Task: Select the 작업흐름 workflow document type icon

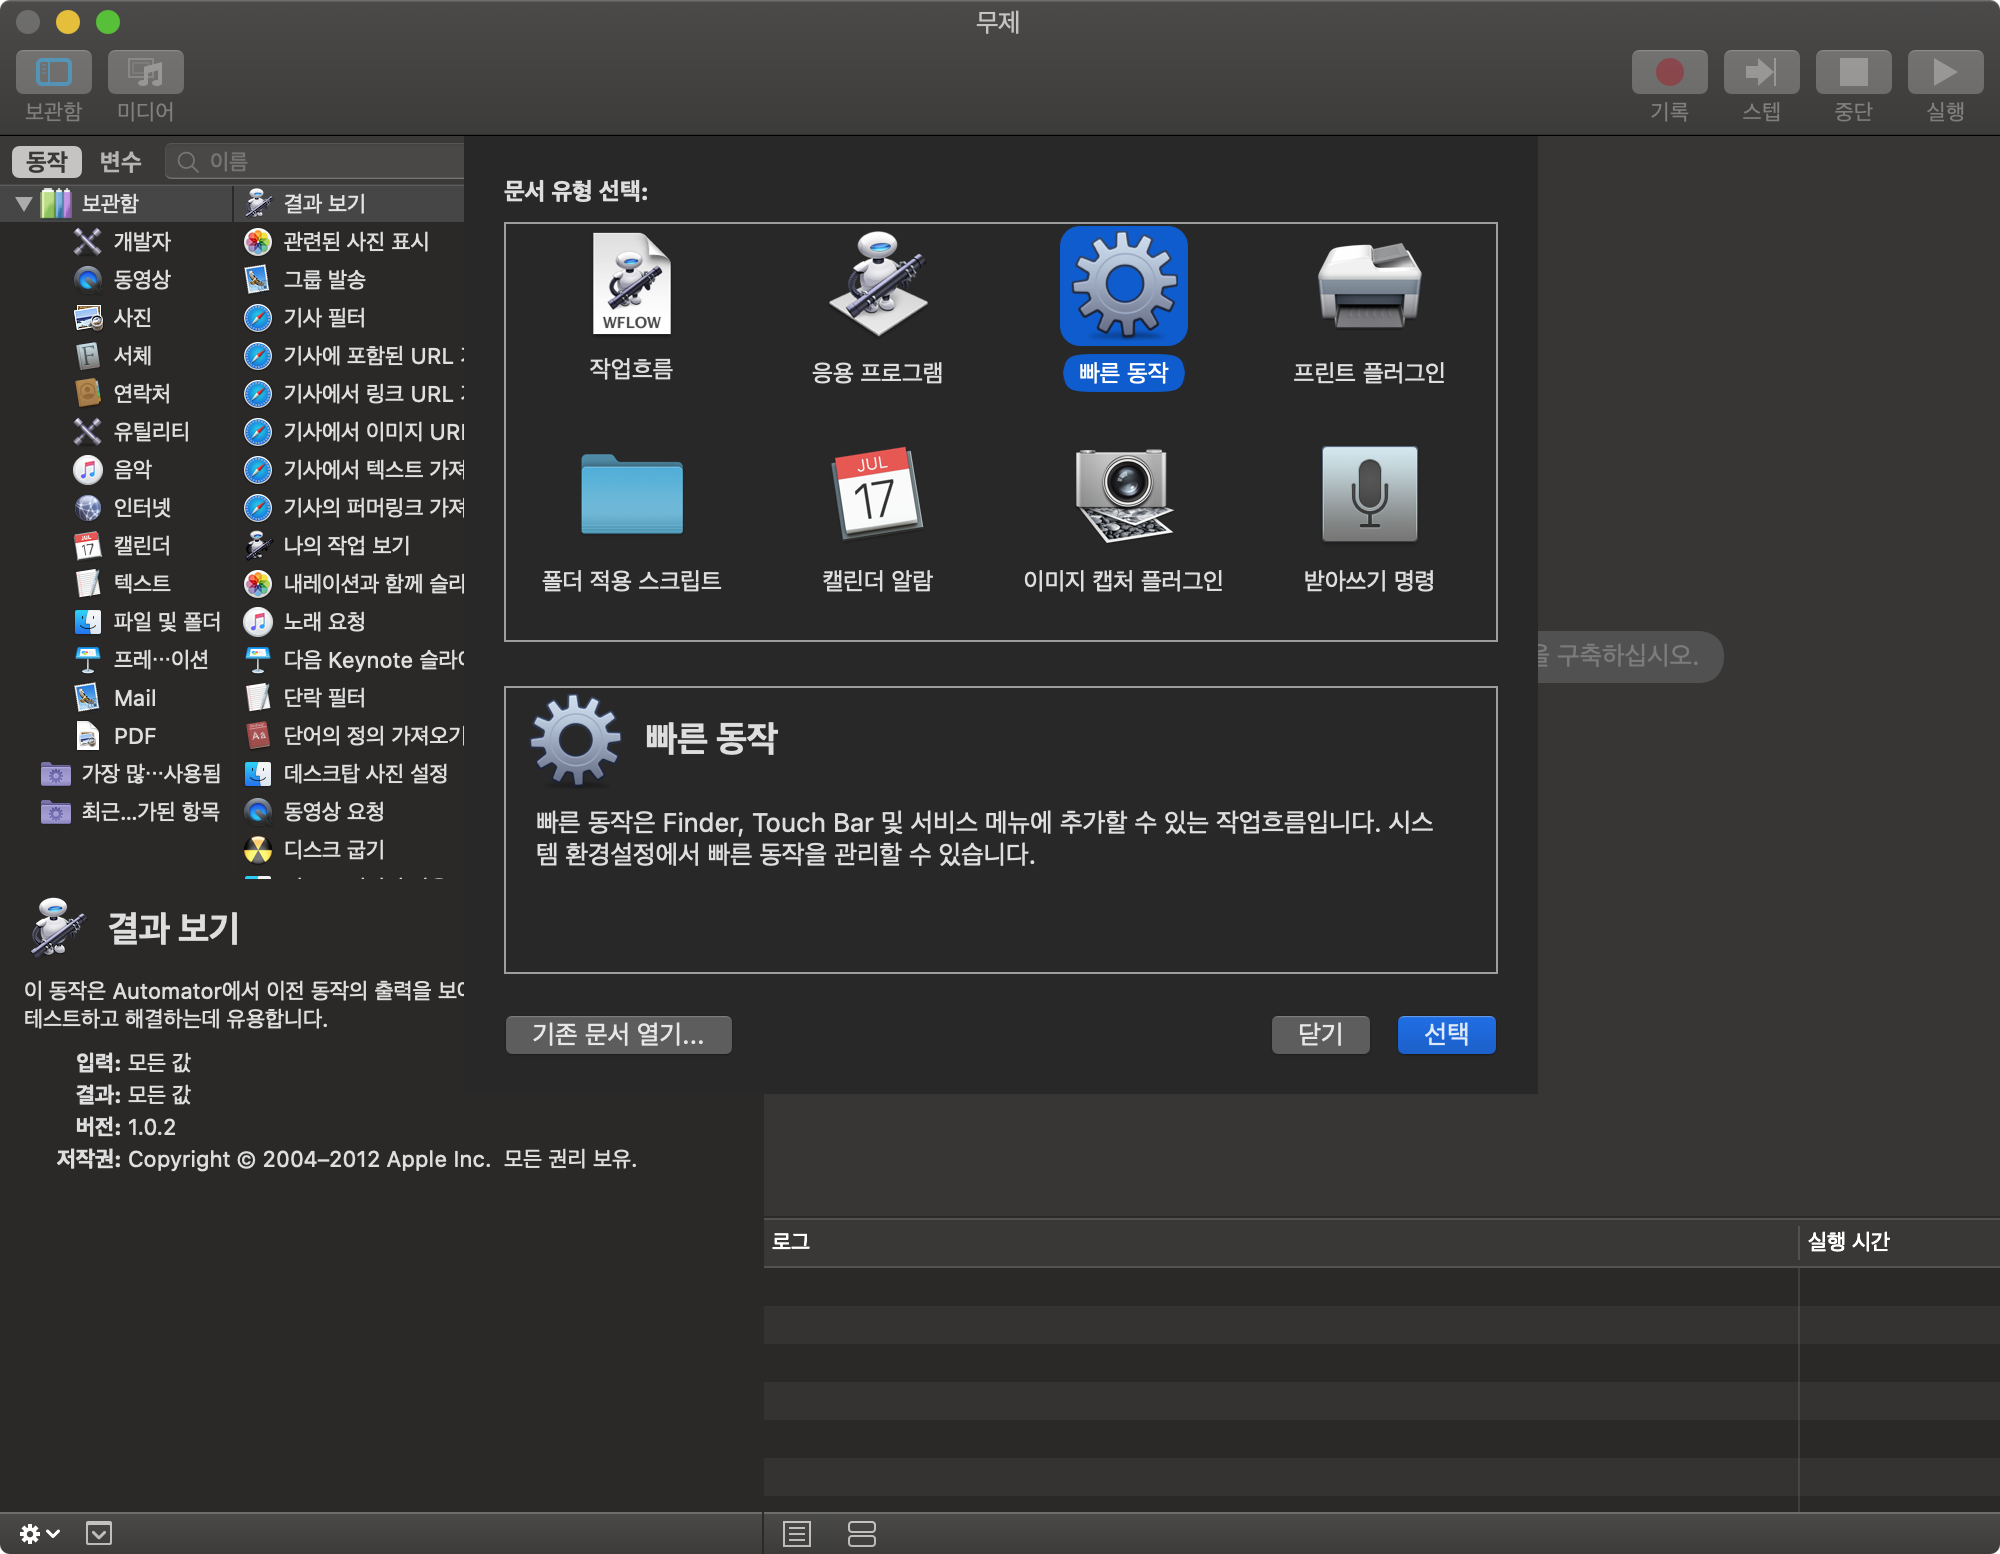Action: pos(631,285)
